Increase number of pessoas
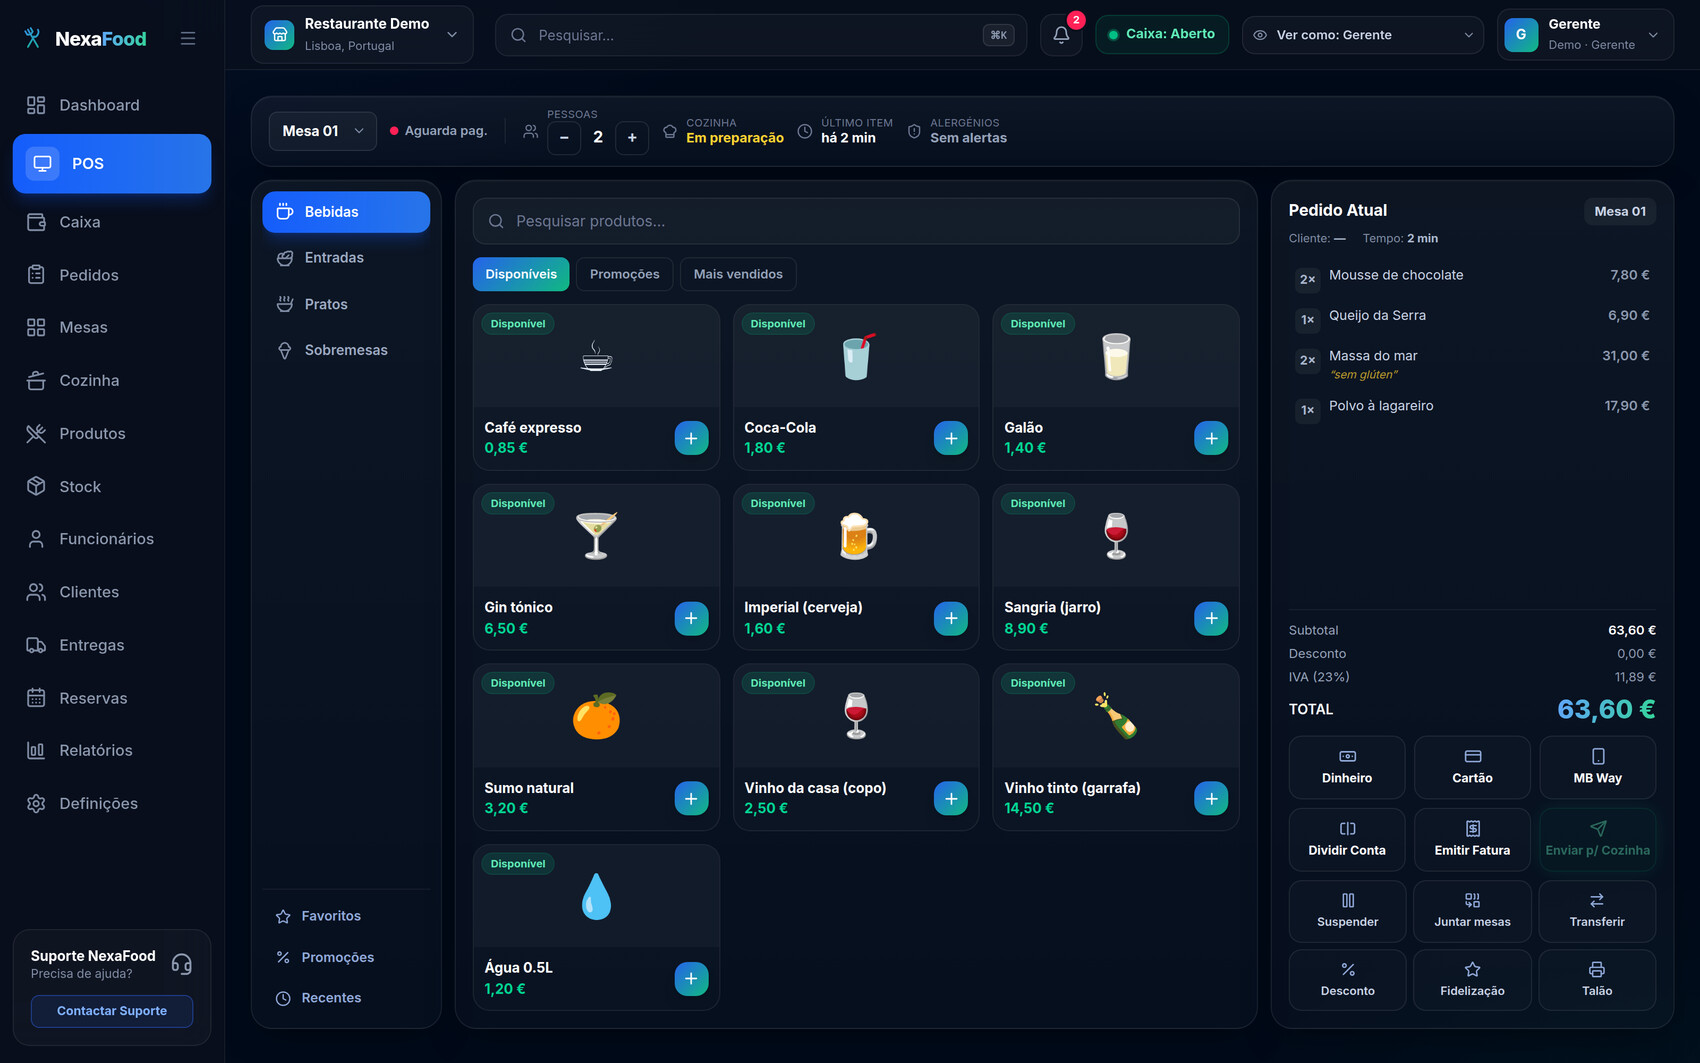The height and width of the screenshot is (1063, 1700). 632,137
